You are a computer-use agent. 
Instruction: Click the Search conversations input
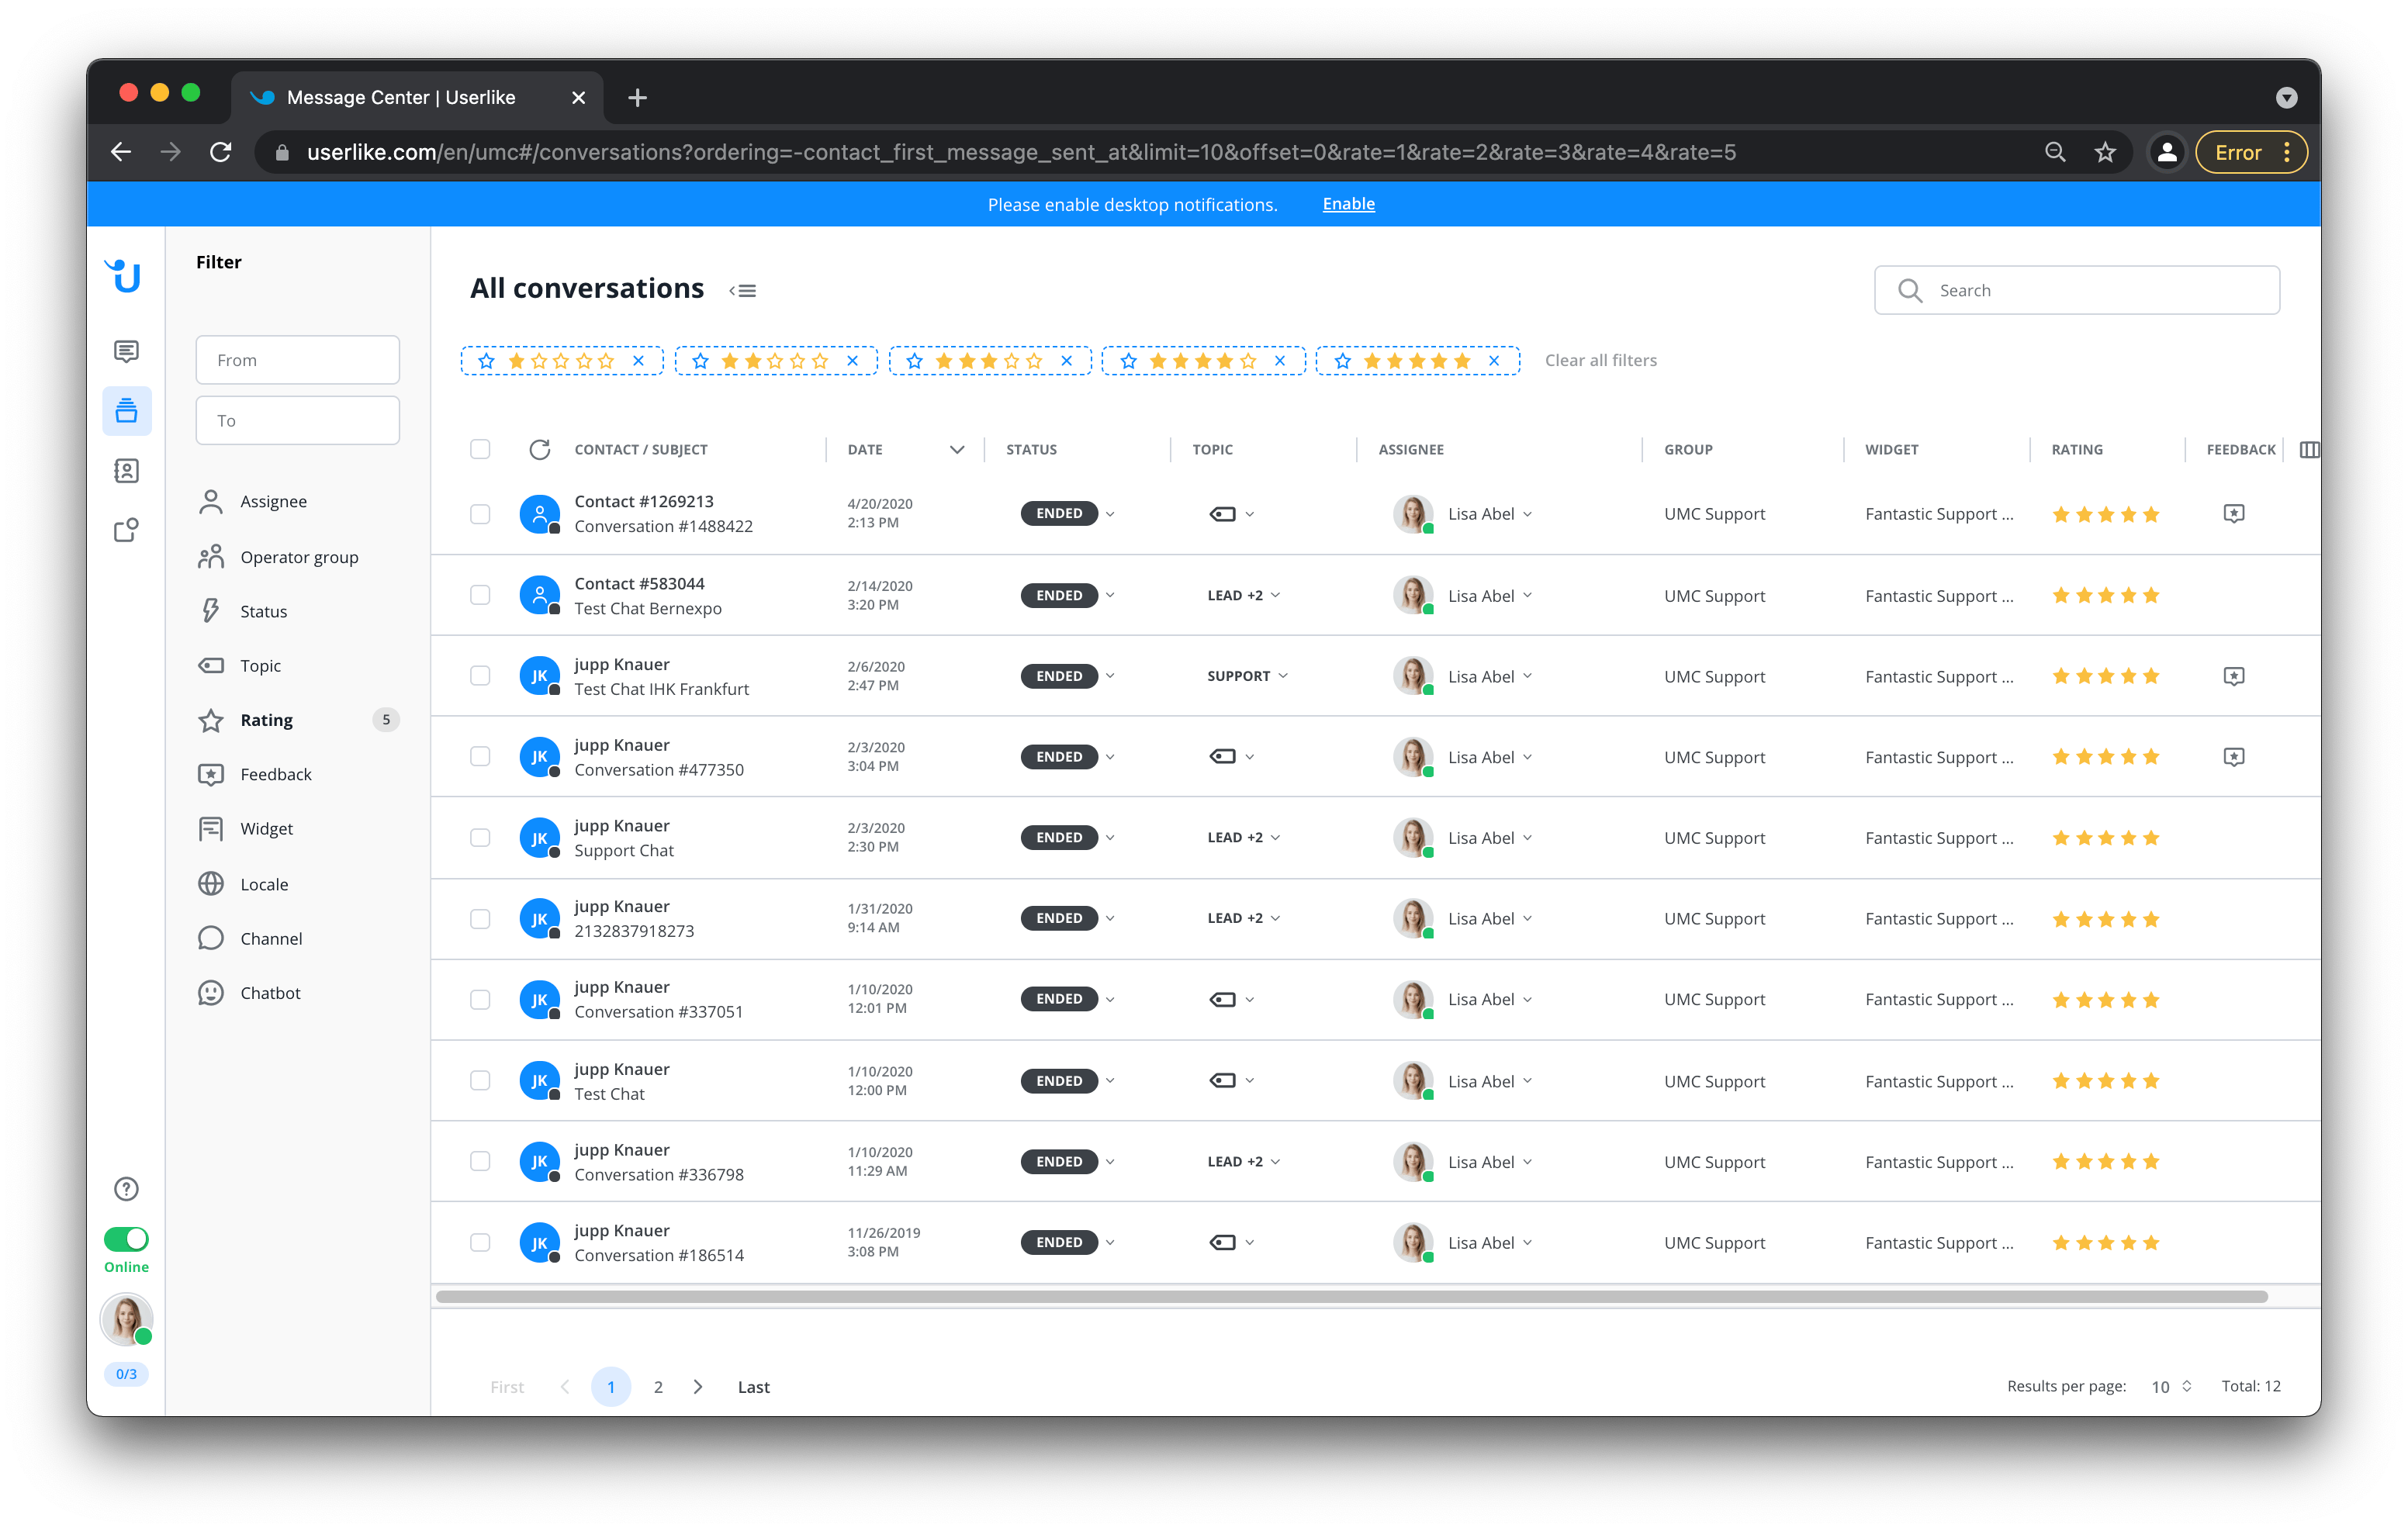[2076, 290]
